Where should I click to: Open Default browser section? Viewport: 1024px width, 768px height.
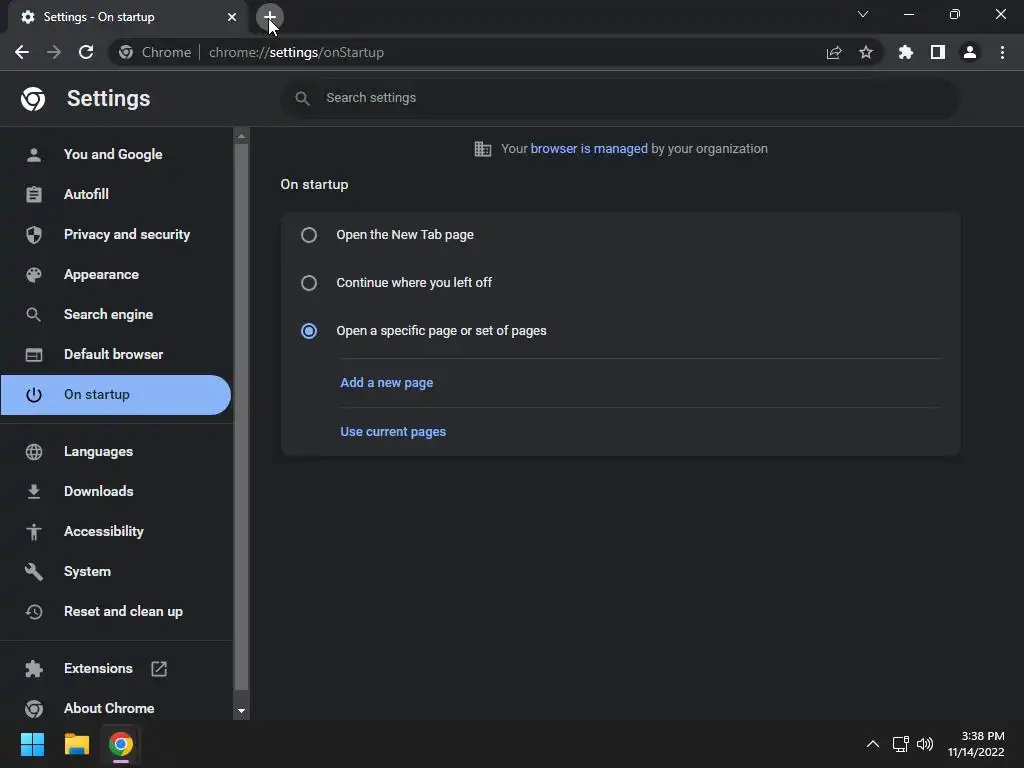coord(116,355)
